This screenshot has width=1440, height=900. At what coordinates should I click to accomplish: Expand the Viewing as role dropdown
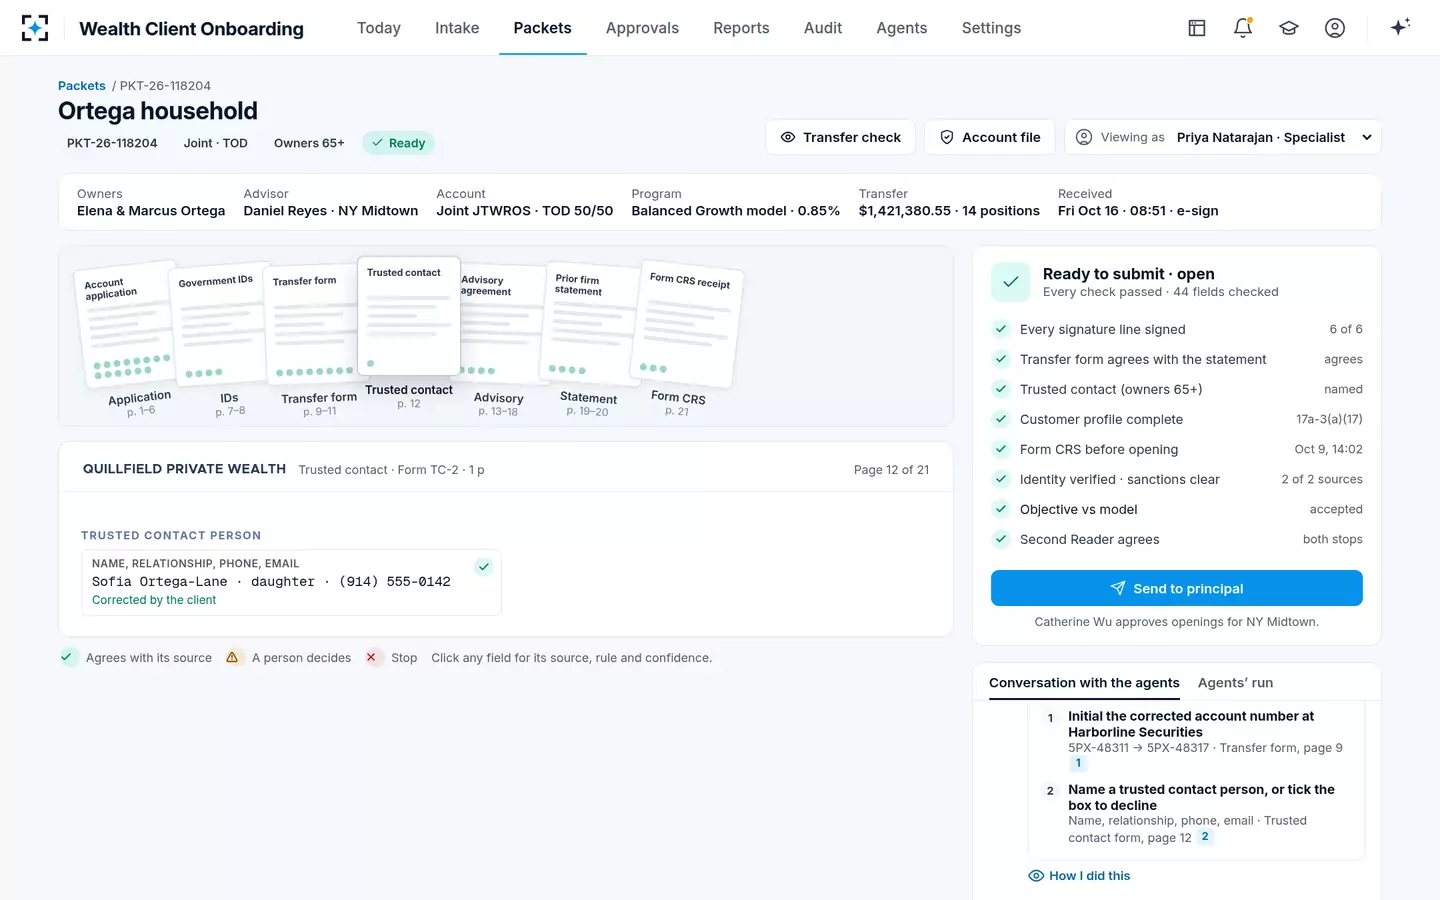click(1223, 137)
